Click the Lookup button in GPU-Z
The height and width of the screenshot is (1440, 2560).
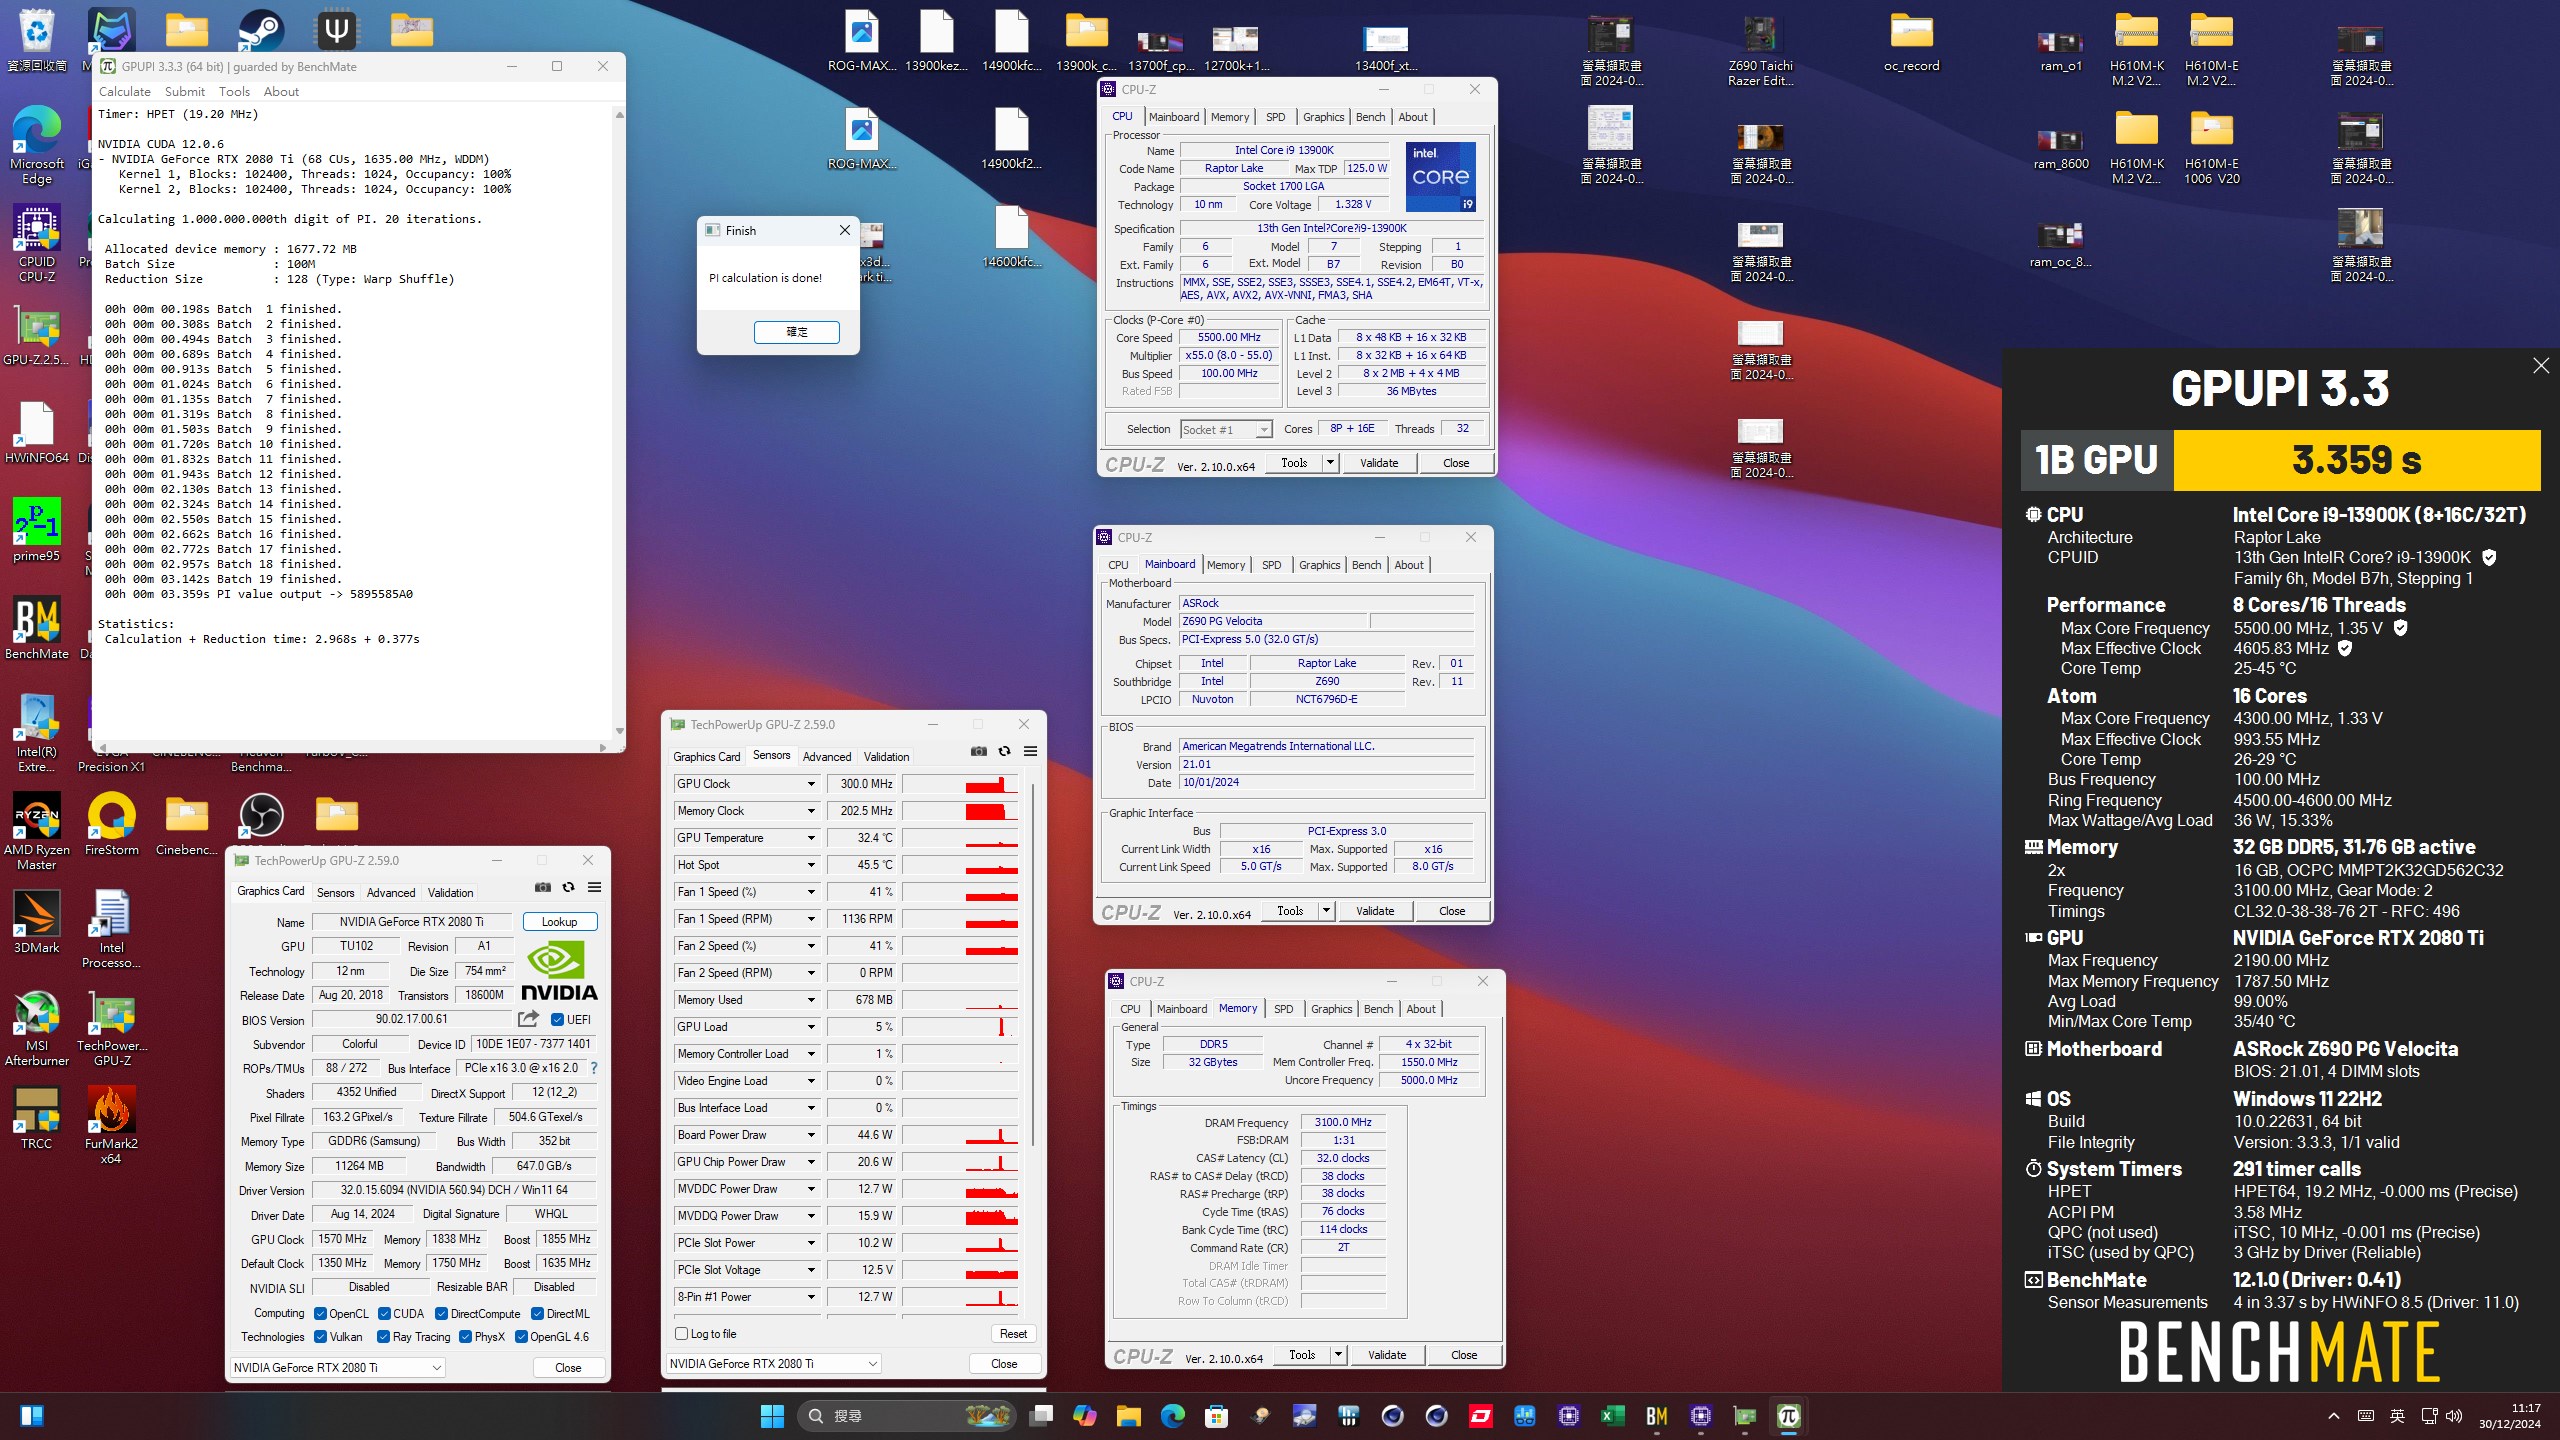coord(559,922)
